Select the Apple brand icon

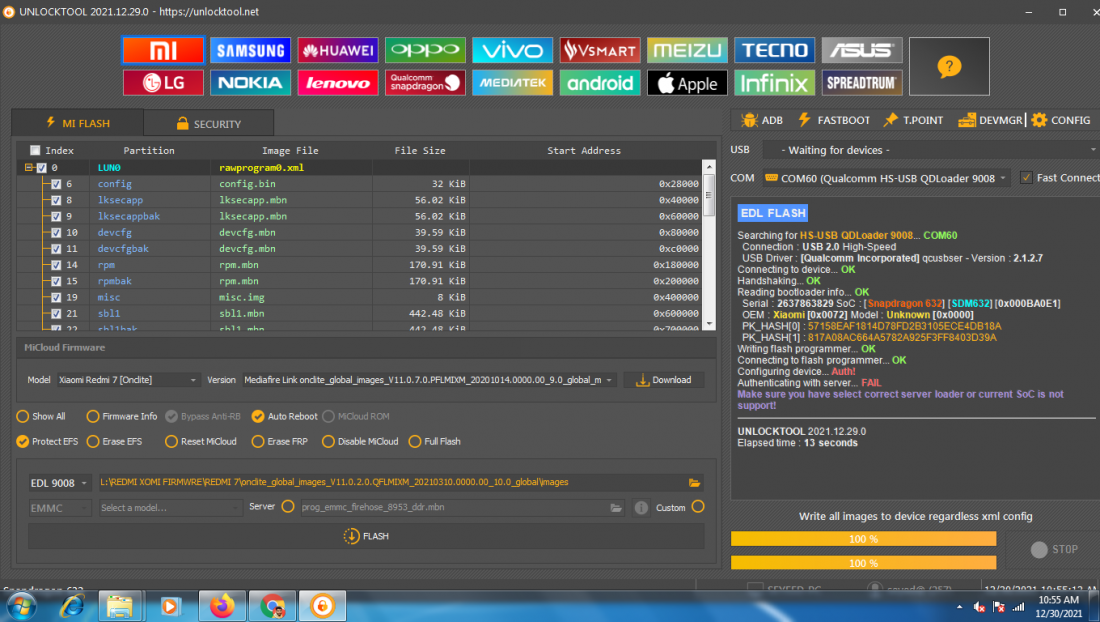pos(687,83)
